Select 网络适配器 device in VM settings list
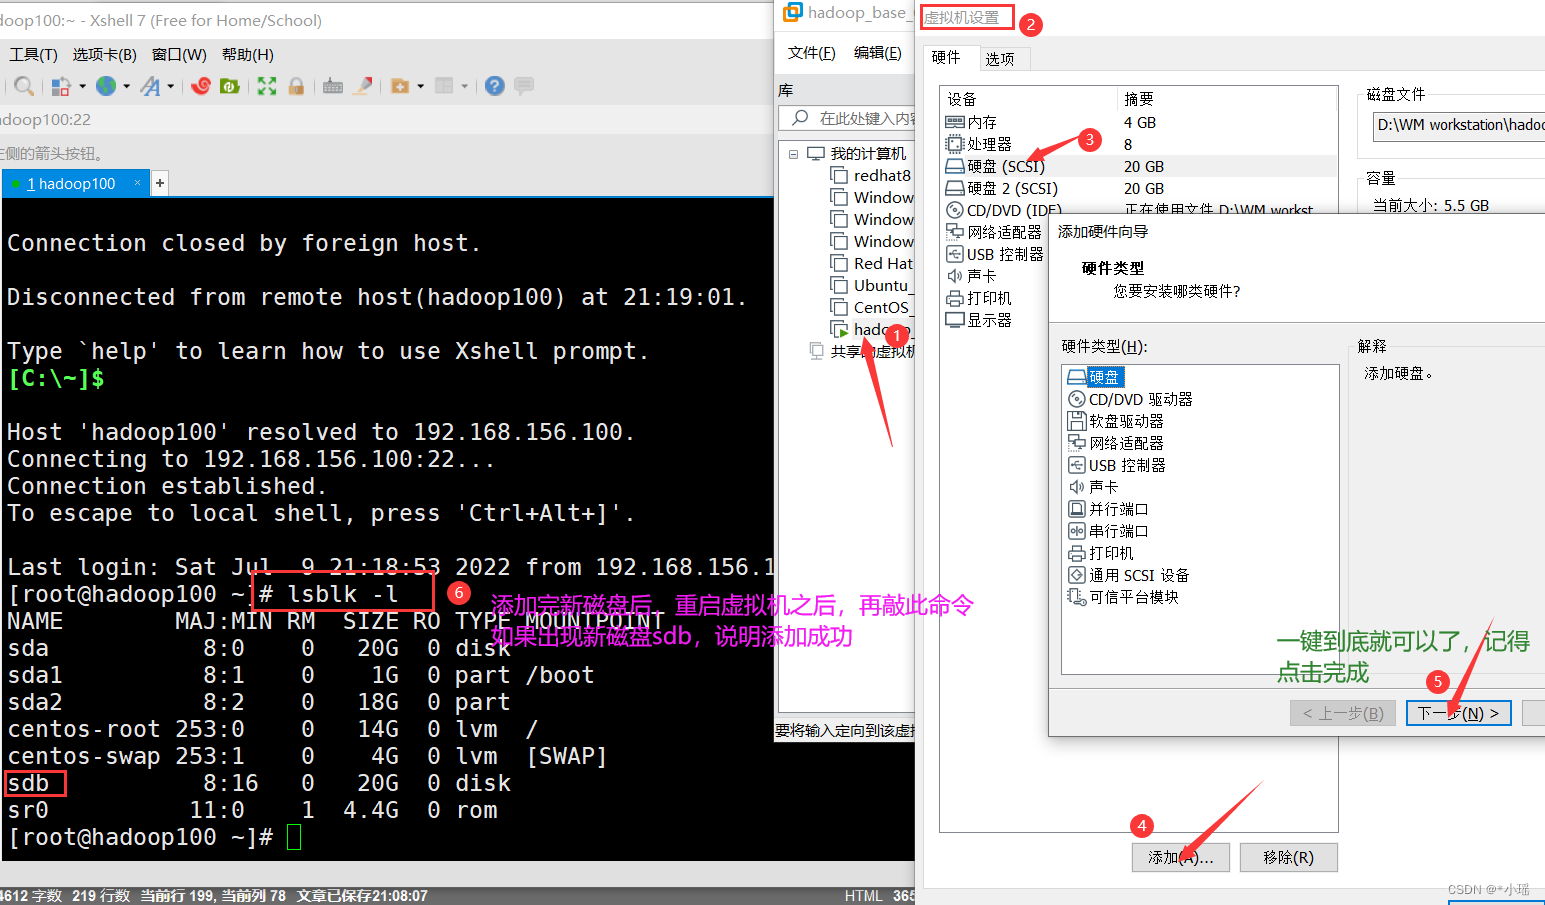The height and width of the screenshot is (905, 1545). click(994, 232)
